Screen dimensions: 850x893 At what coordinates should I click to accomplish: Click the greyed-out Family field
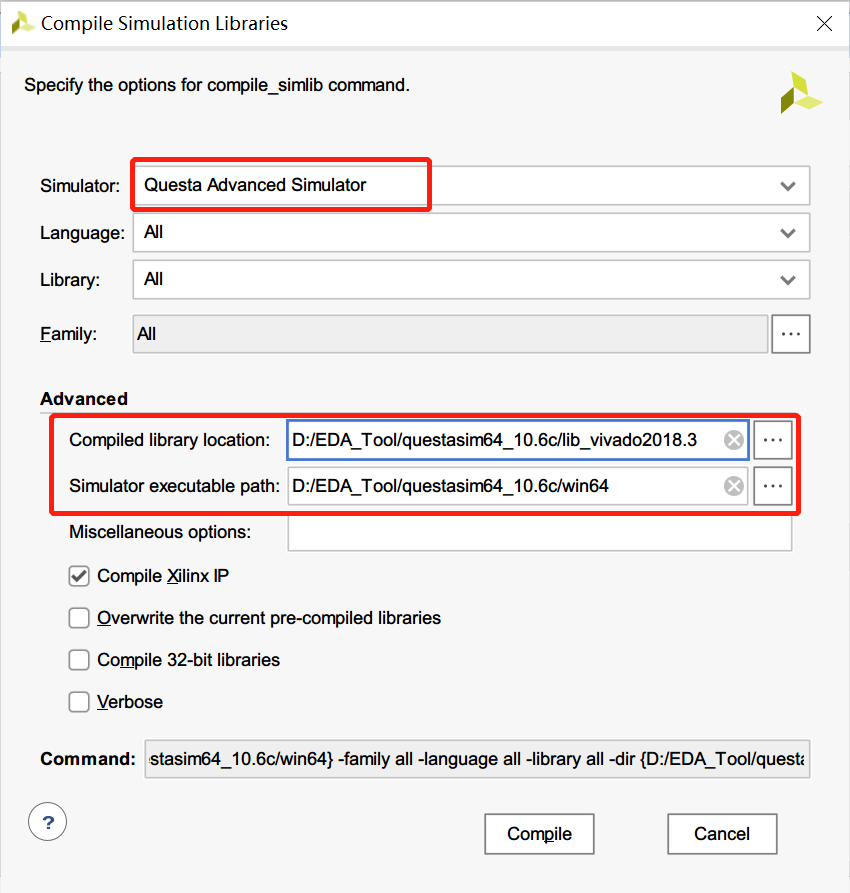pos(450,334)
